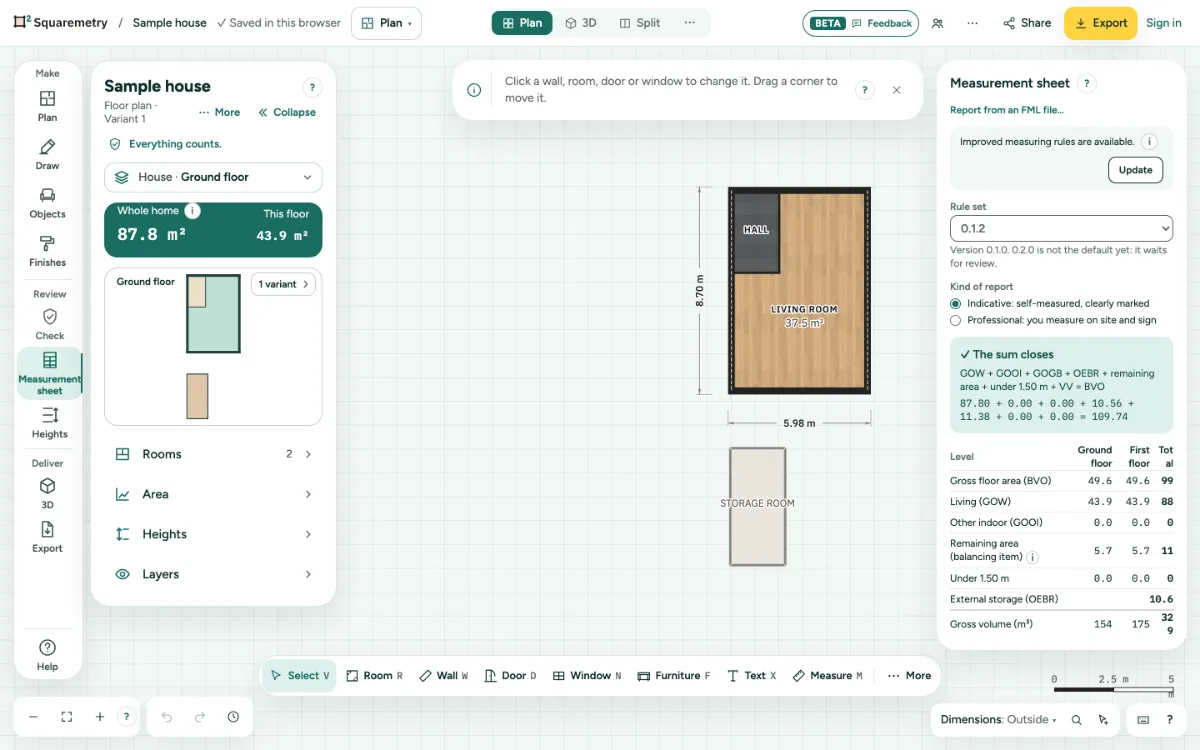Open the keyboard shortcuts icon
The width and height of the screenshot is (1200, 750).
pos(1143,719)
